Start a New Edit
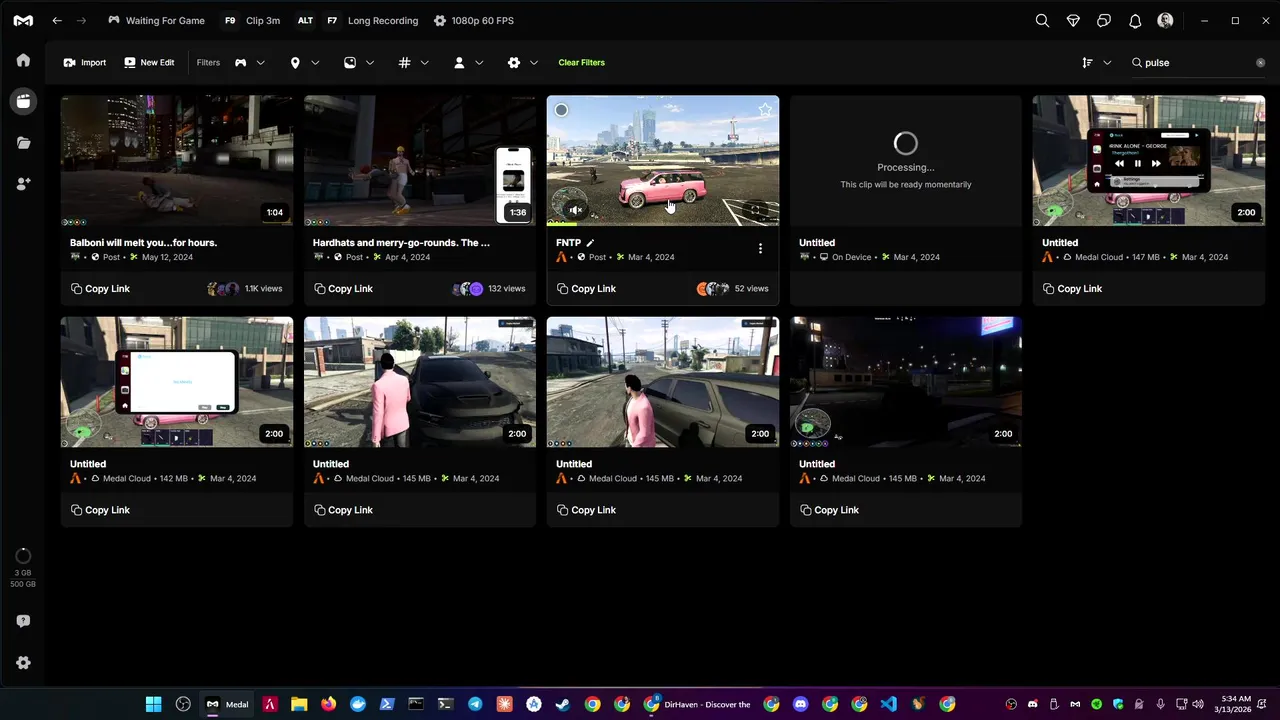This screenshot has width=1280, height=720. [x=149, y=62]
